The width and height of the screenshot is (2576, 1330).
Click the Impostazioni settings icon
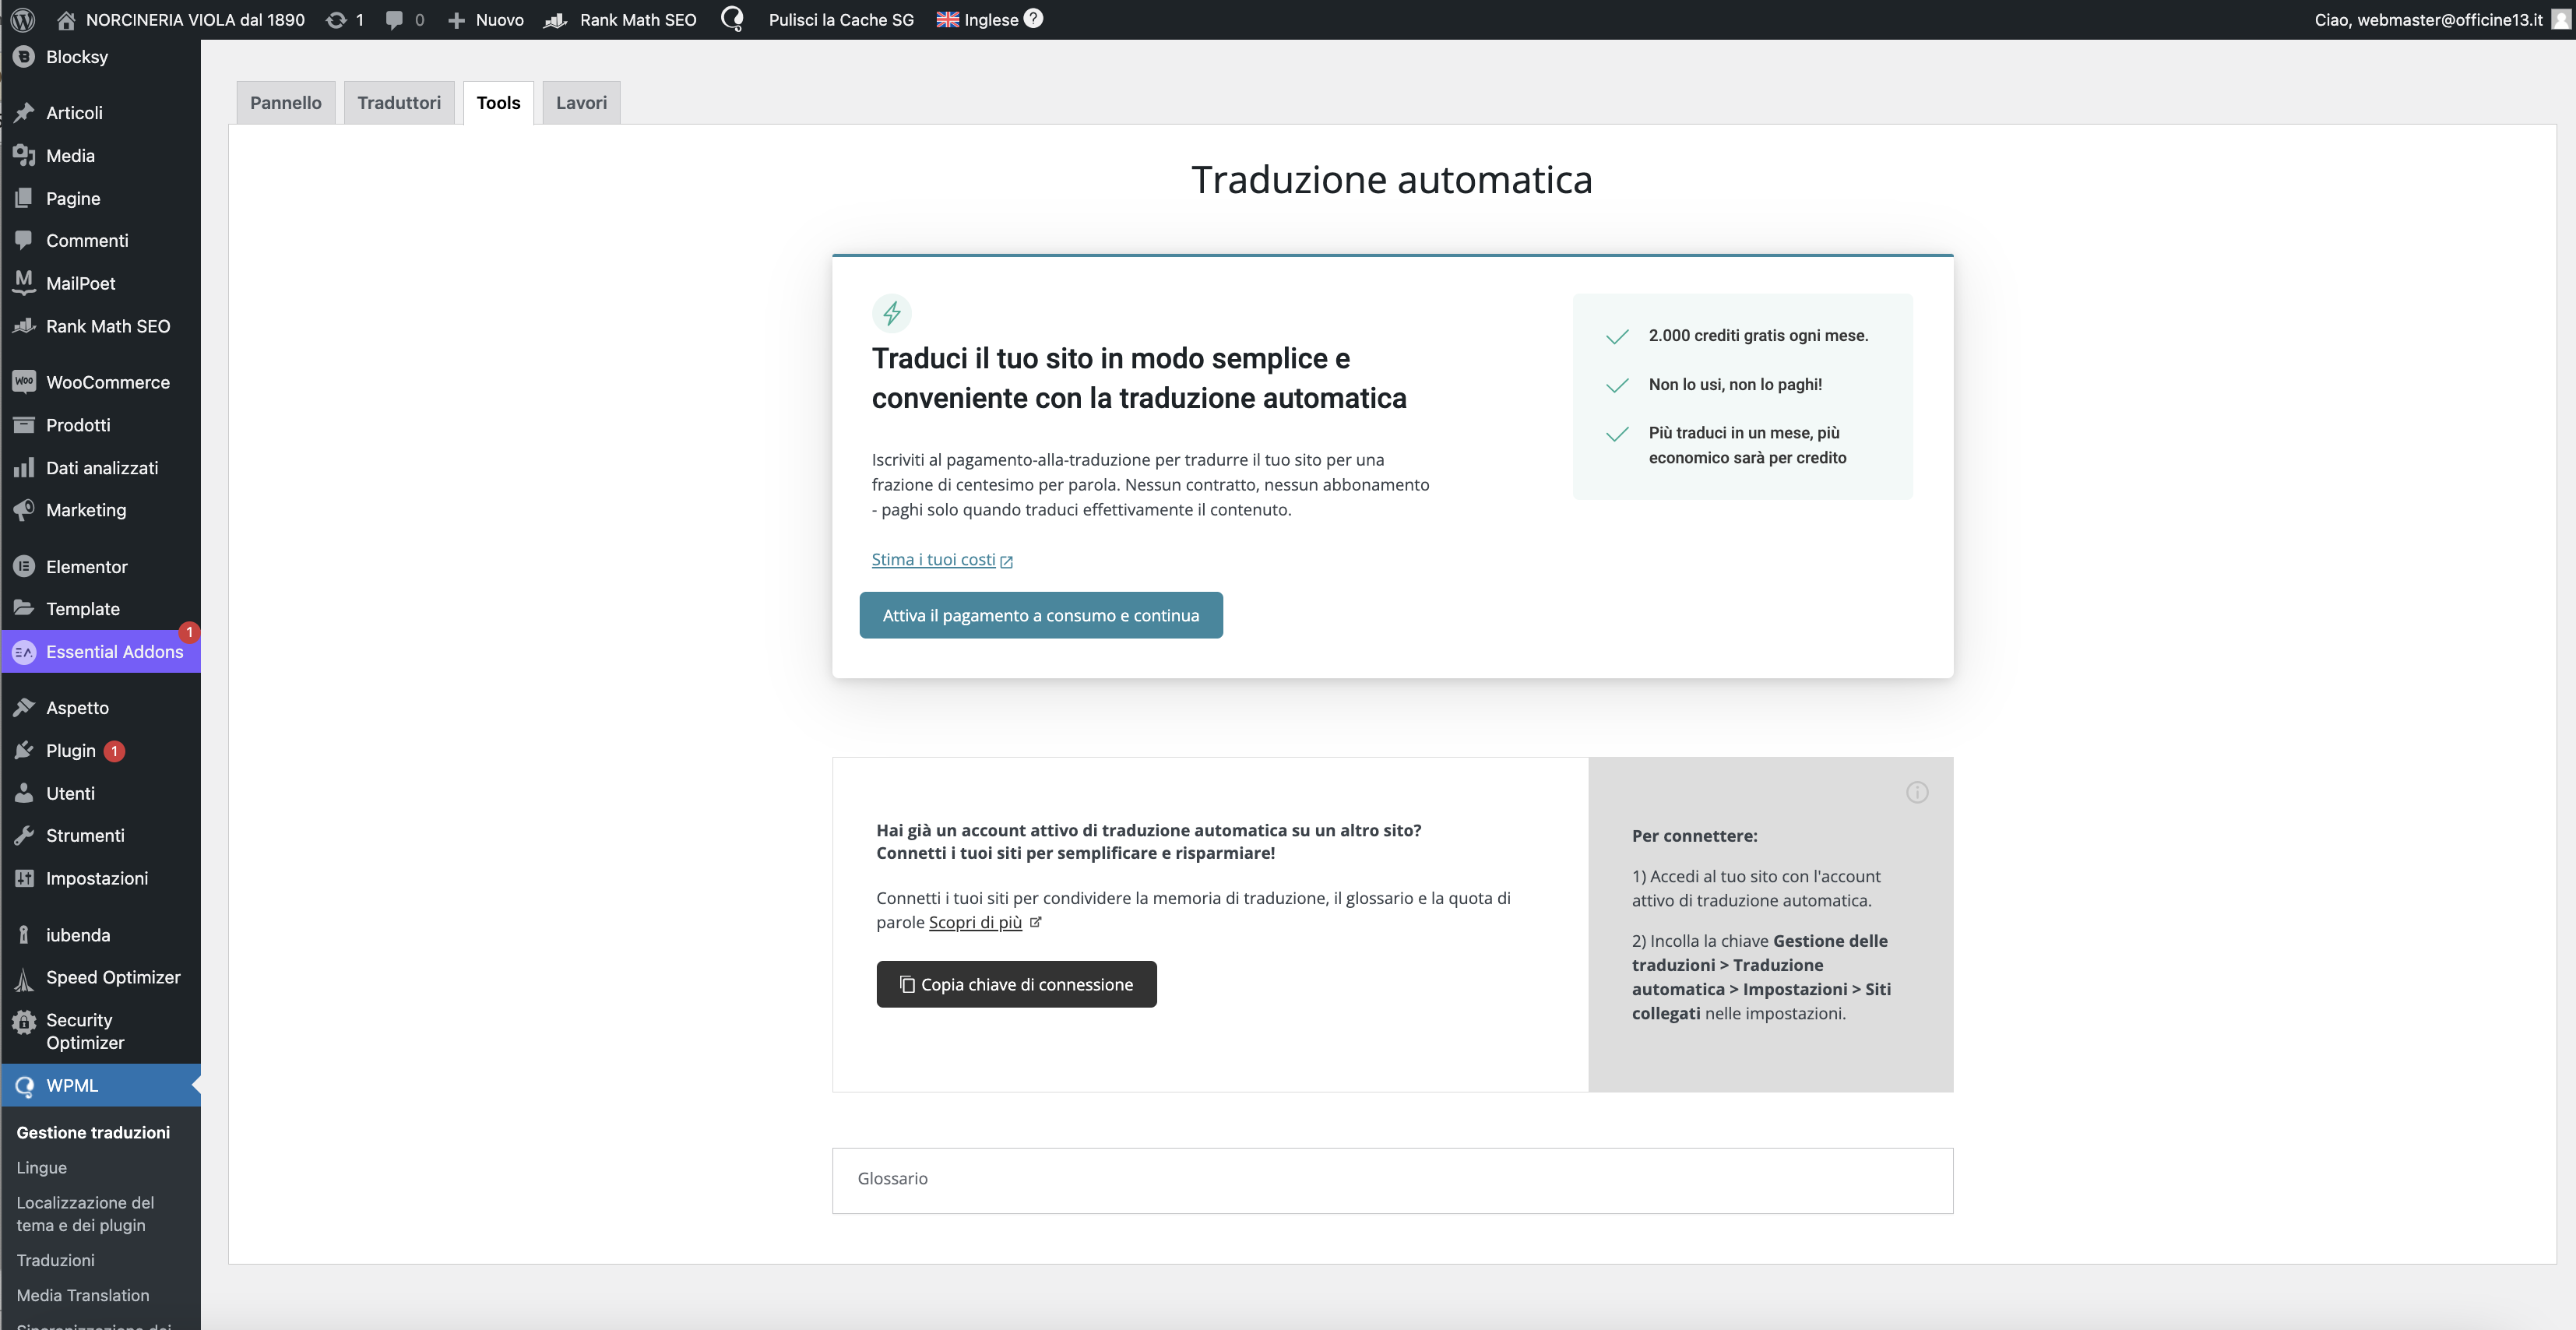[24, 878]
